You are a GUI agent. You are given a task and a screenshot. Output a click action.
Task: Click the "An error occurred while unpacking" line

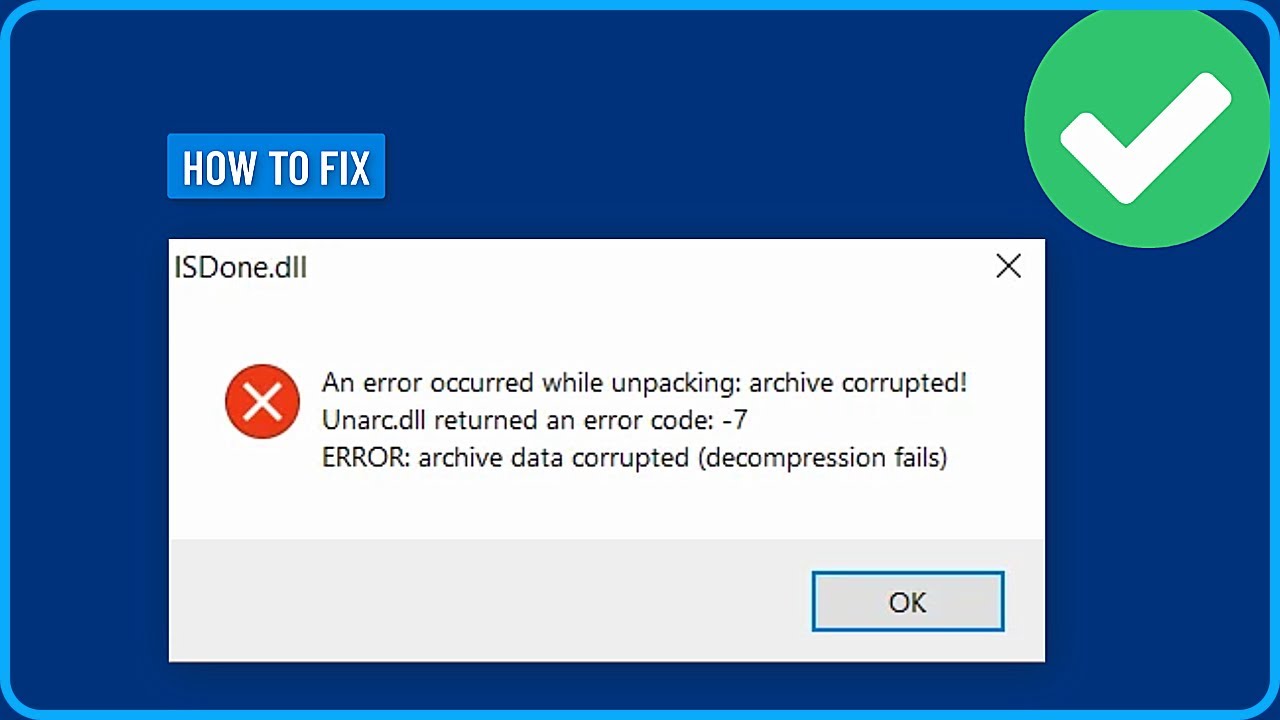tap(644, 382)
